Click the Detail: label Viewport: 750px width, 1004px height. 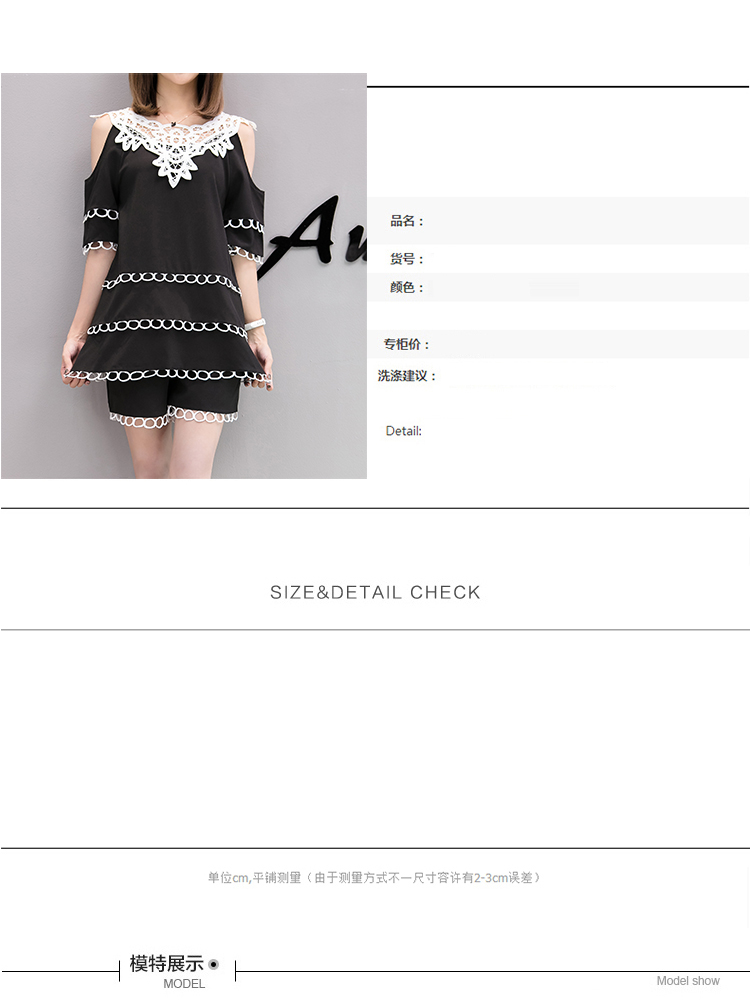tap(404, 431)
